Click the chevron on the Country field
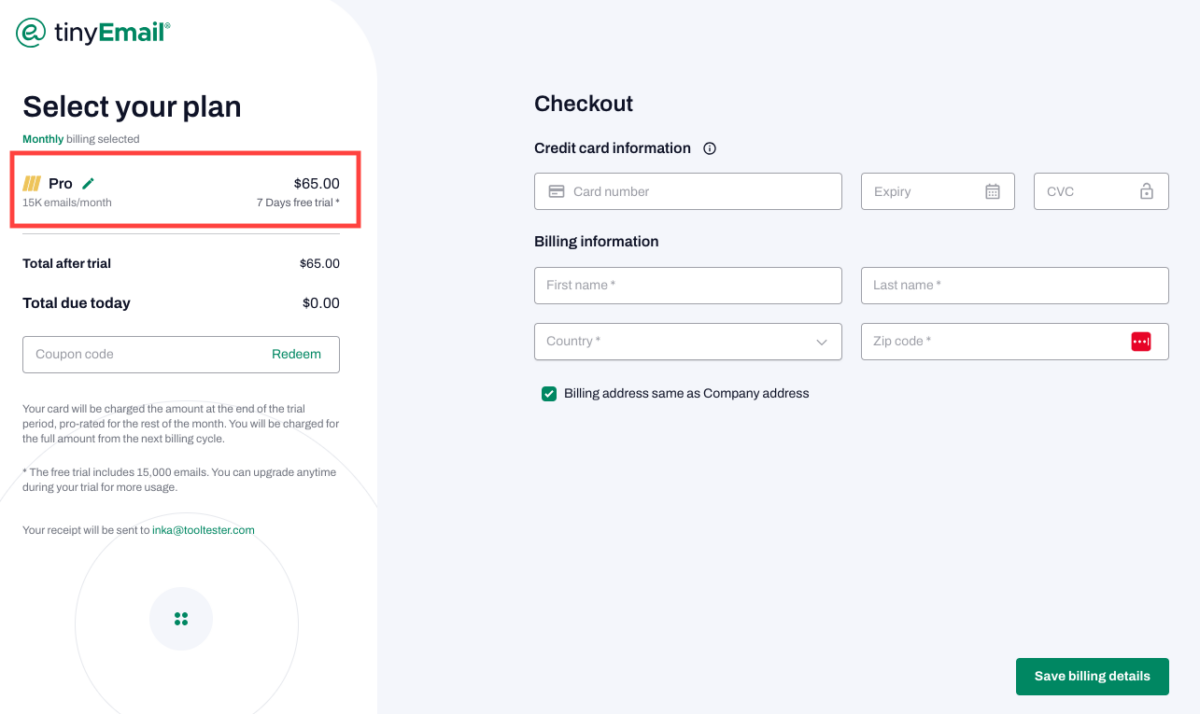Image resolution: width=1200 pixels, height=714 pixels. pyautogui.click(x=823, y=341)
